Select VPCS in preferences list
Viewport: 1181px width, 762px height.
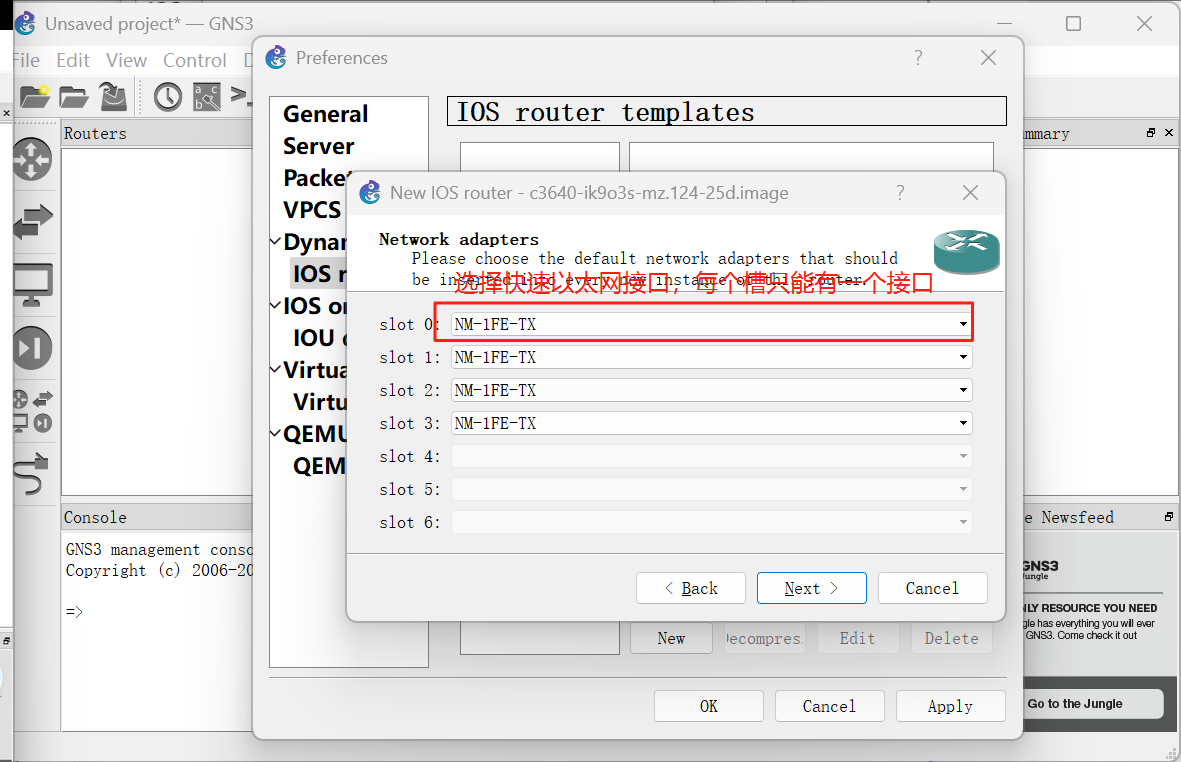pos(312,210)
